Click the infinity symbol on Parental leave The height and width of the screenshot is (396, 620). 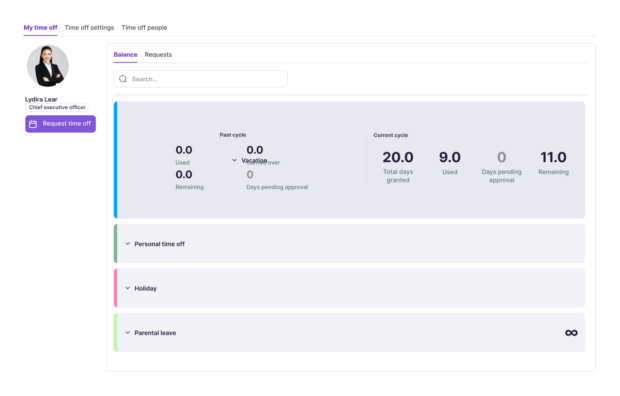[571, 333]
